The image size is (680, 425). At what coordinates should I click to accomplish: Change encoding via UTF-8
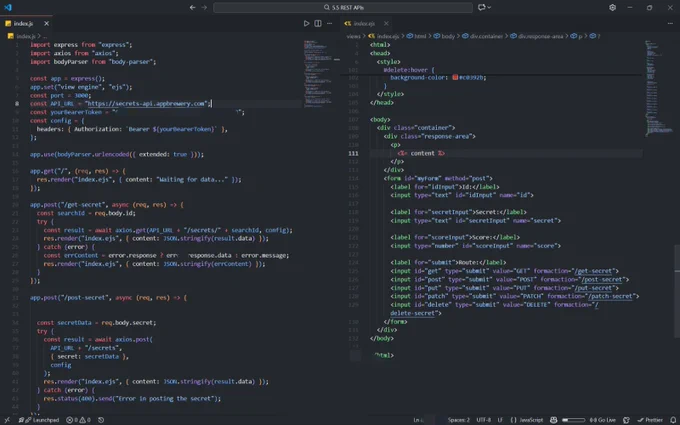click(x=483, y=420)
